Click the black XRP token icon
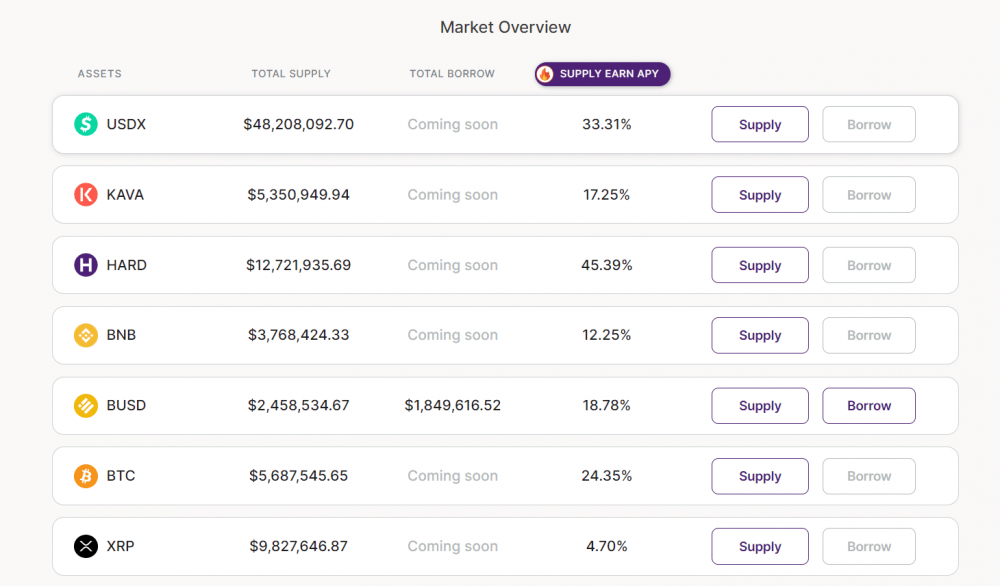The image size is (1000, 586). pyautogui.click(x=86, y=546)
